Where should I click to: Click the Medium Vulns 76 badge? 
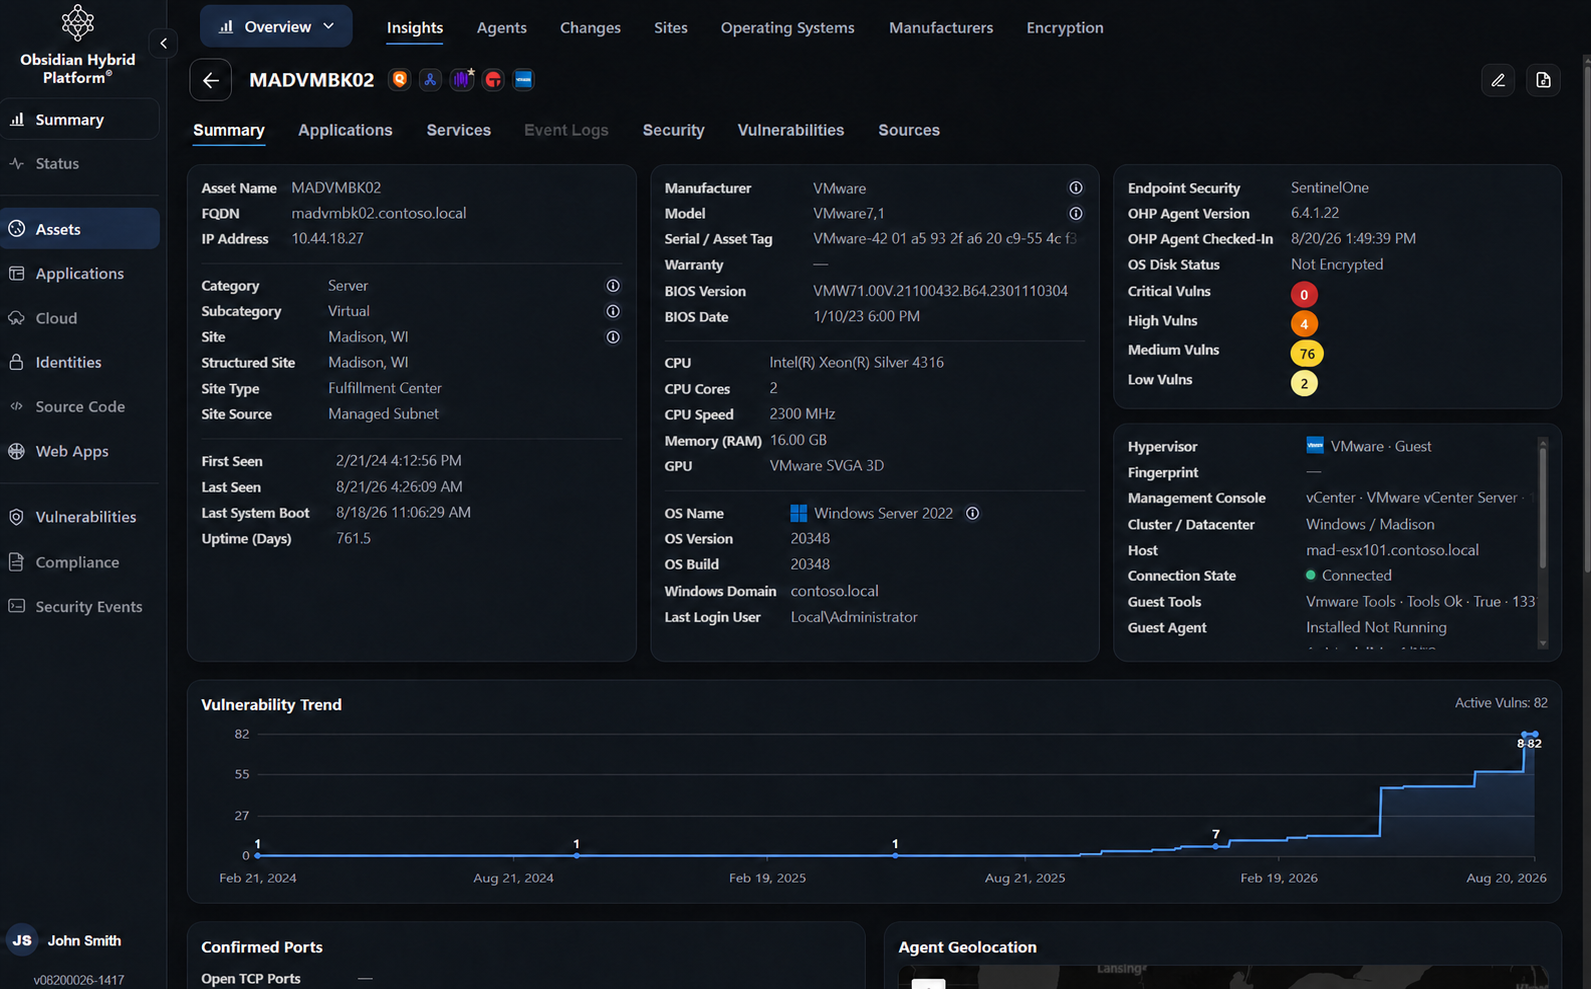[1307, 354]
